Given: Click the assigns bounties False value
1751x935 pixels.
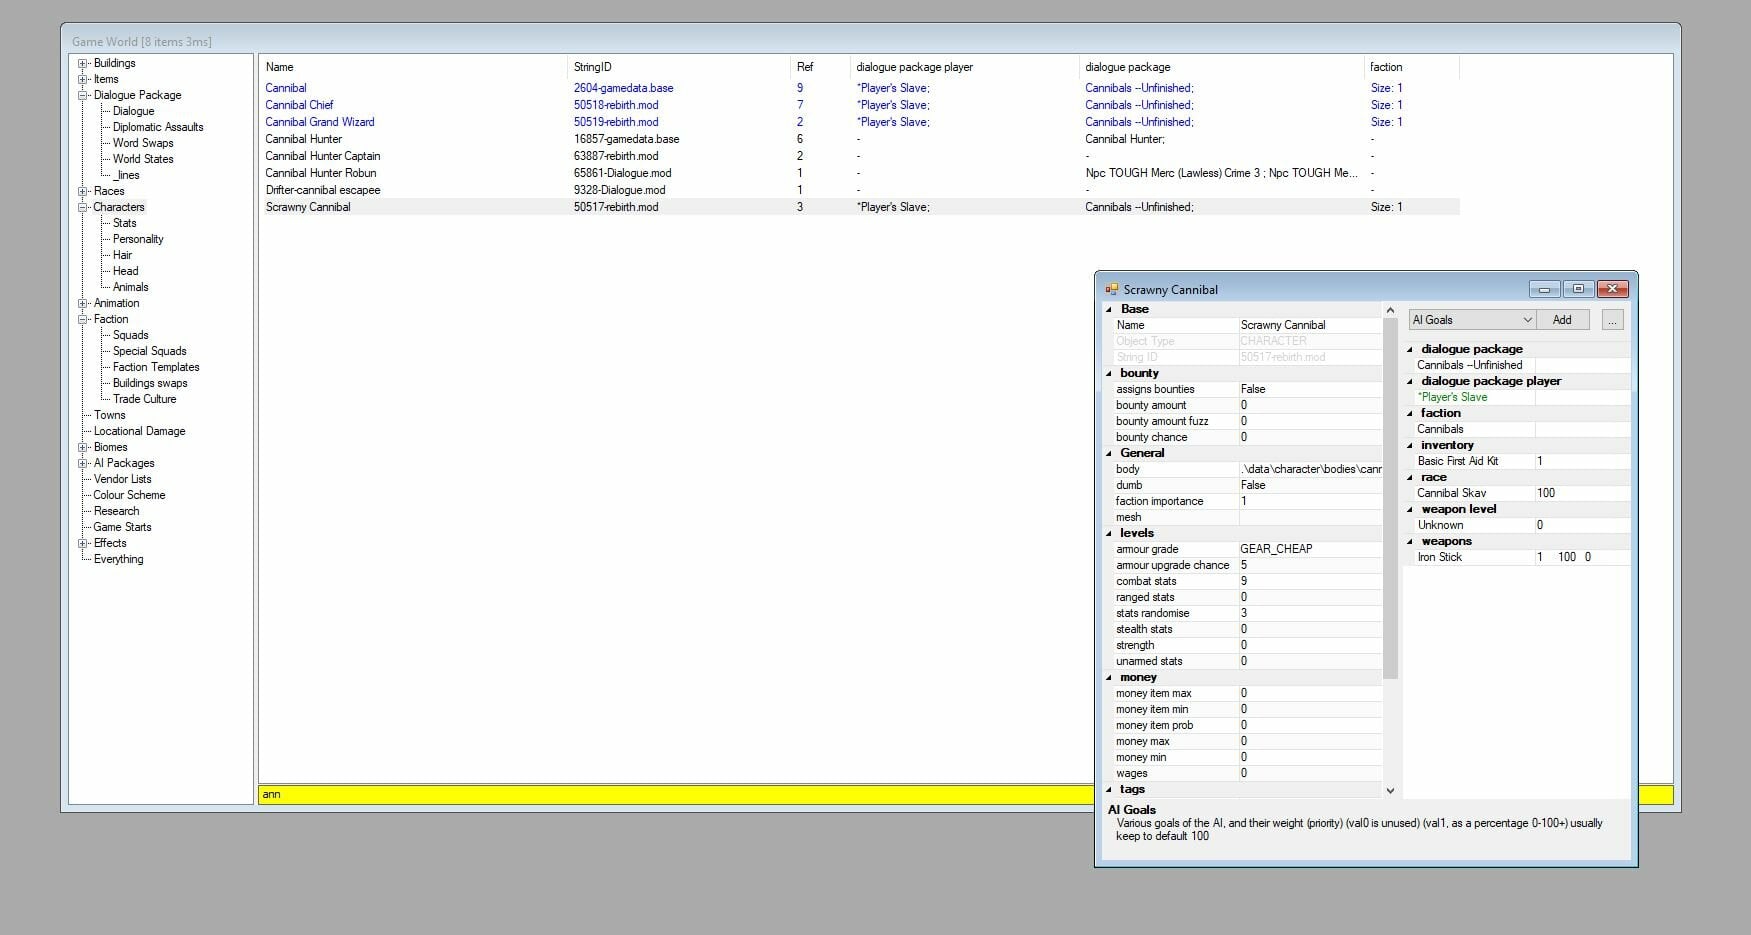Looking at the screenshot, I should pyautogui.click(x=1310, y=389).
